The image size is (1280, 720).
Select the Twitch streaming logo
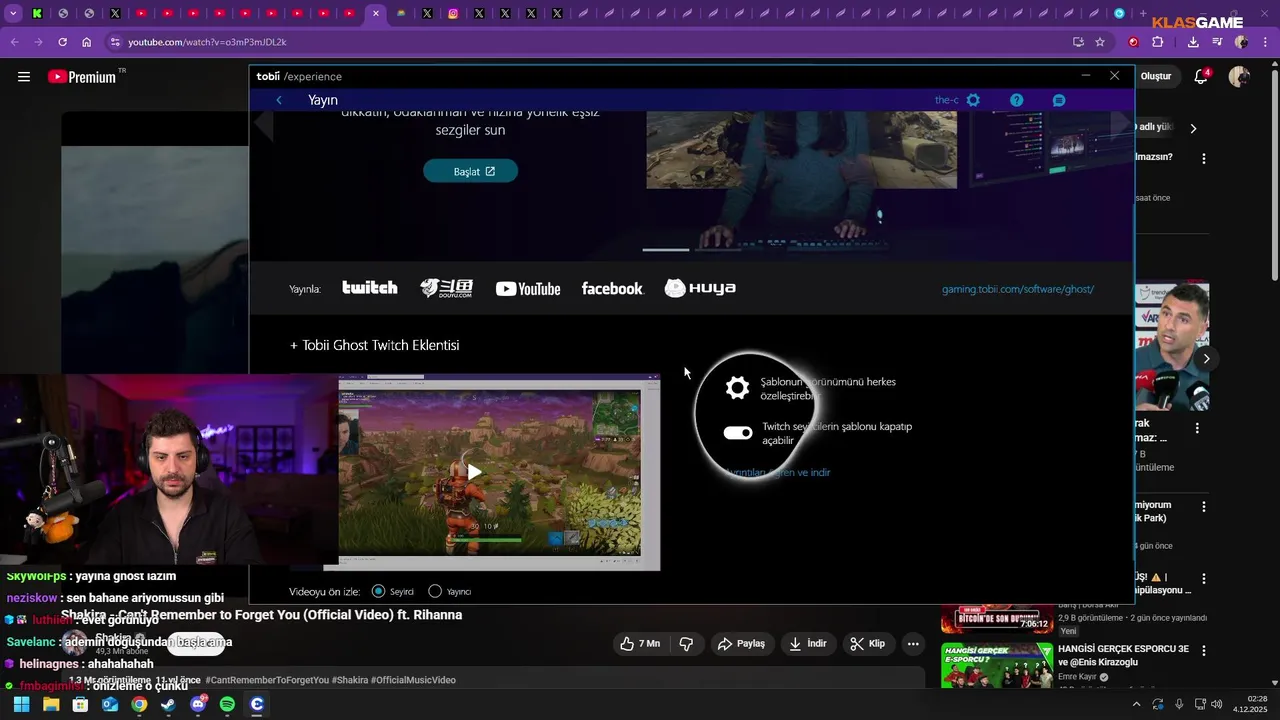click(x=370, y=288)
